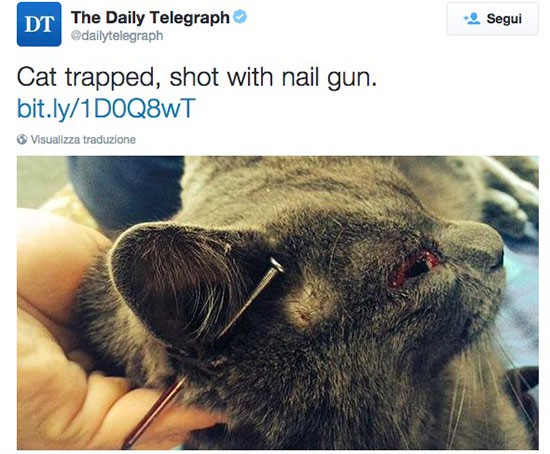Click the verified checkmark next to the Telegraph name
Viewport: 550px width, 454px height.
(240, 16)
